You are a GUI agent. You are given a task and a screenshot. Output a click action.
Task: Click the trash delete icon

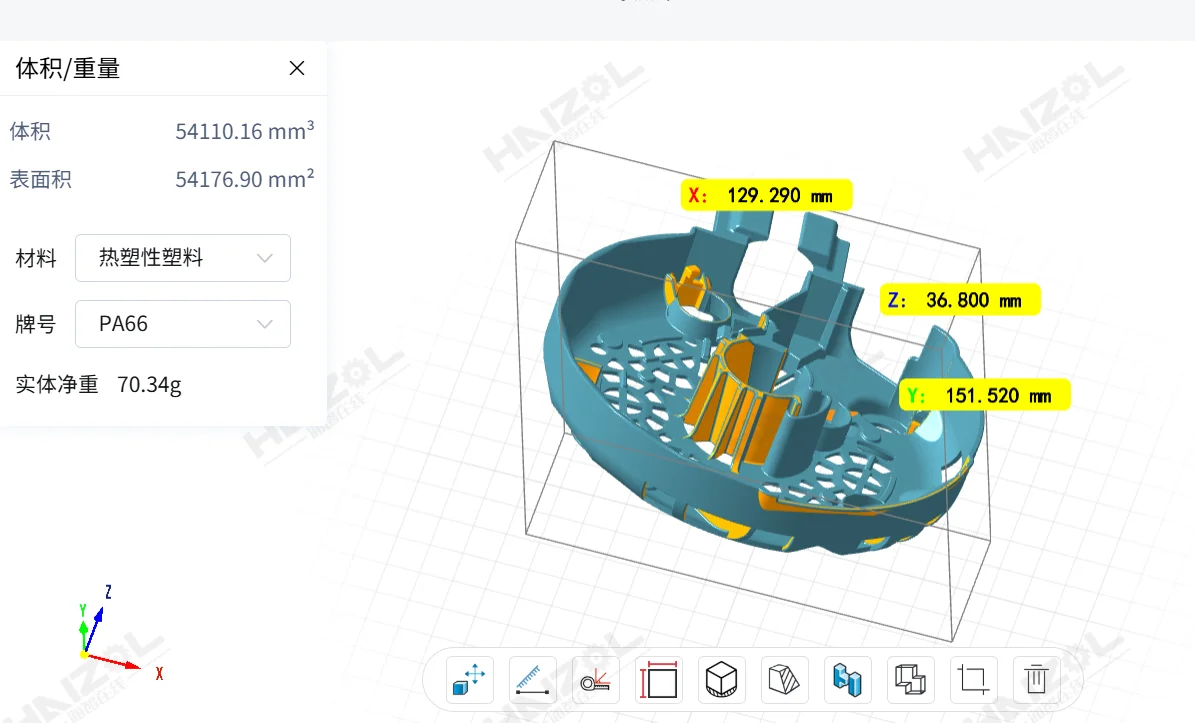[x=1036, y=679]
